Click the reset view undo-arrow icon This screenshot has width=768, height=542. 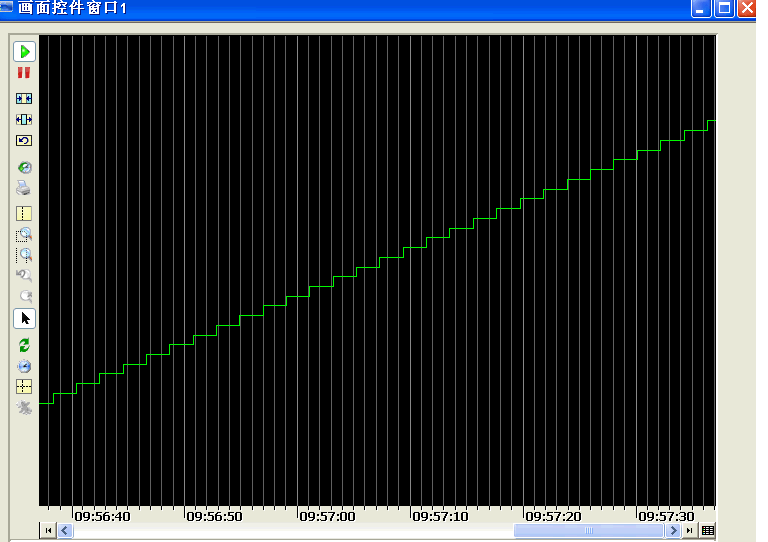(24, 141)
